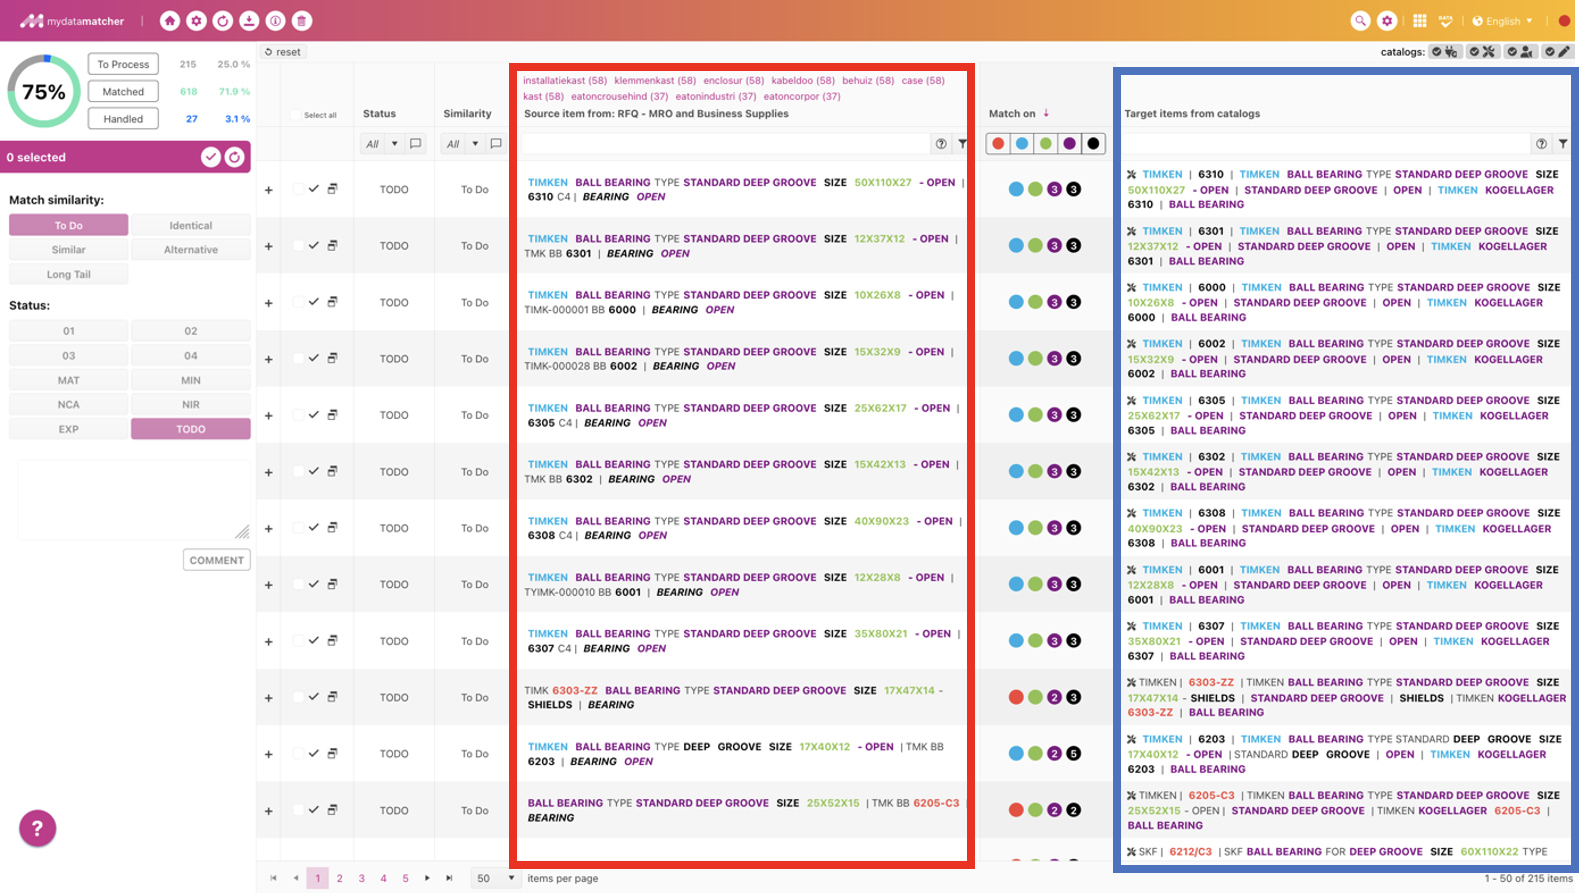Click funnel filter icon in target items column

click(1563, 144)
